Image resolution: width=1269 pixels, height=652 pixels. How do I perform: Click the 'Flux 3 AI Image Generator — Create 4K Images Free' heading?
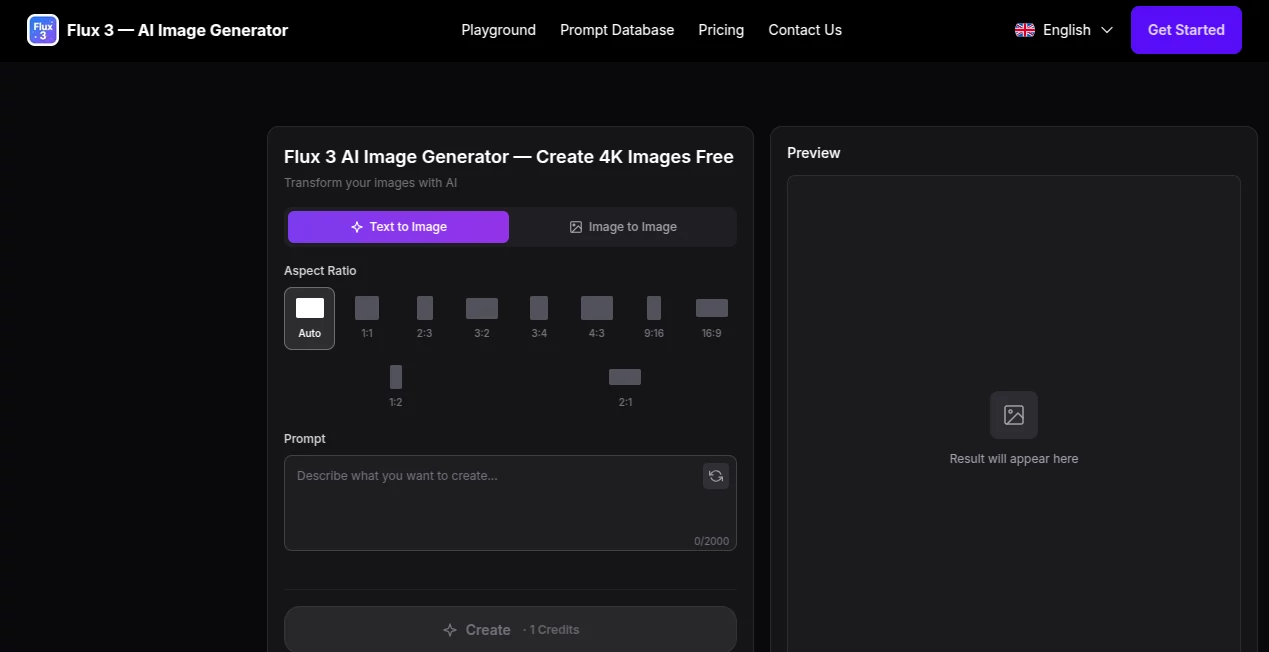coord(509,157)
